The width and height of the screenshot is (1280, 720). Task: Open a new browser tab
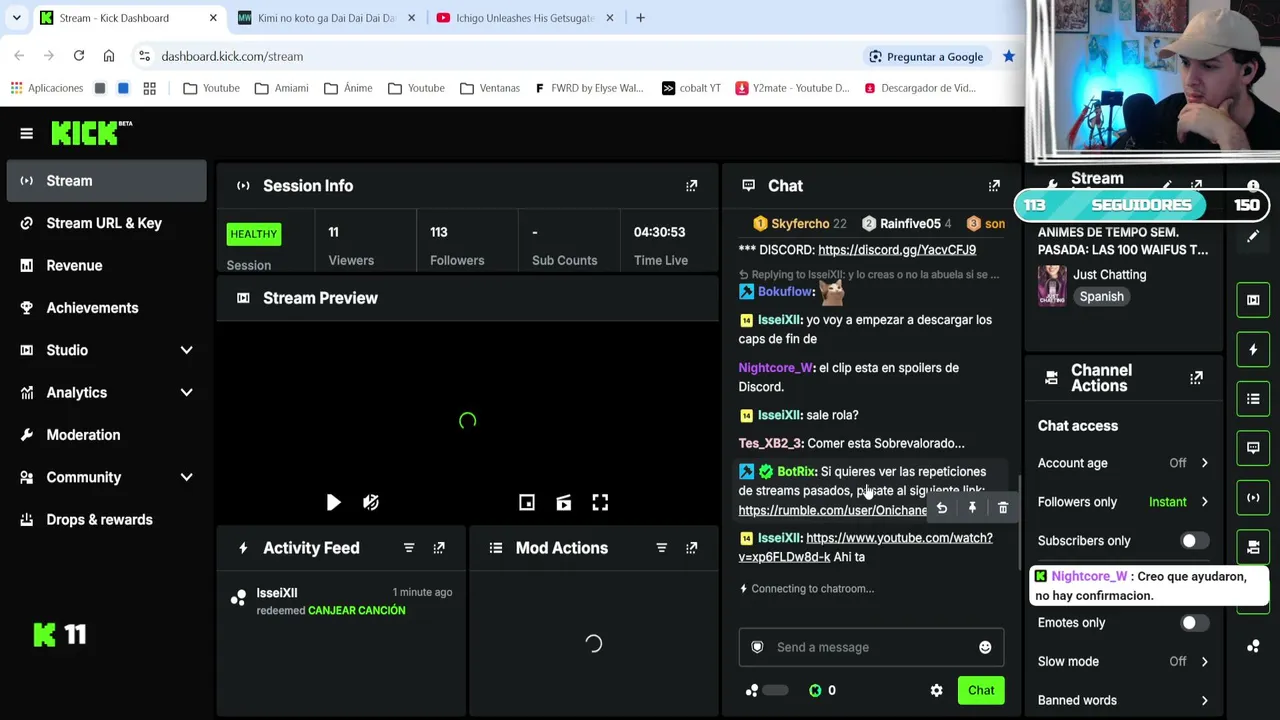pos(640,18)
